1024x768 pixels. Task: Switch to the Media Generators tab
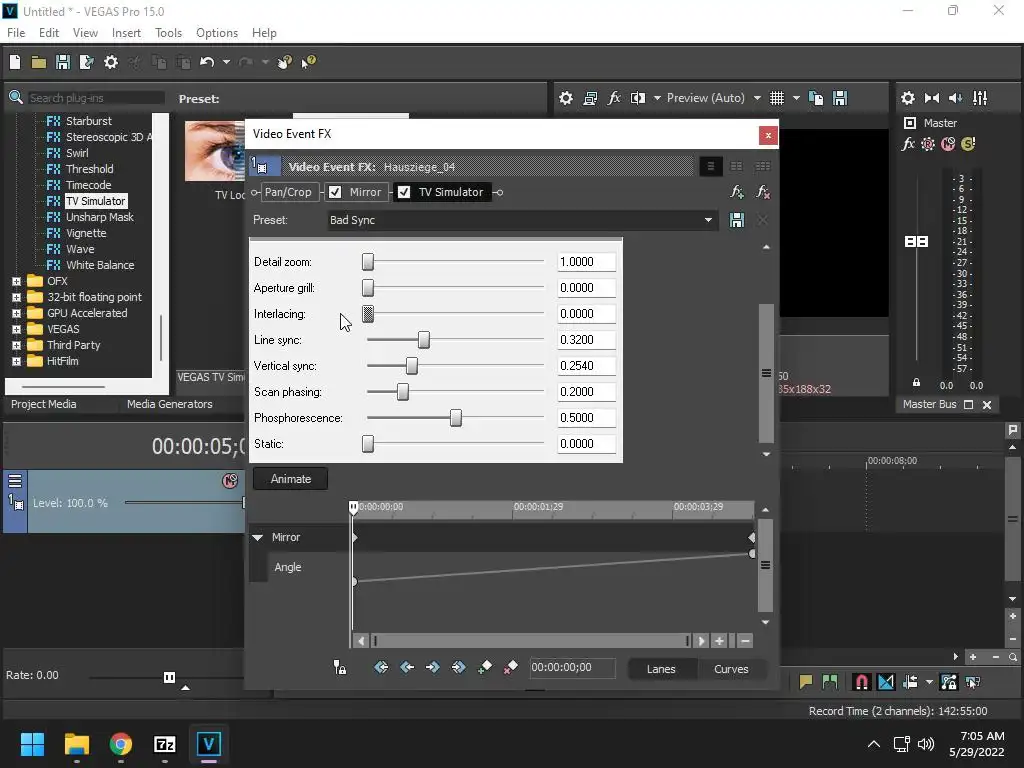point(170,404)
